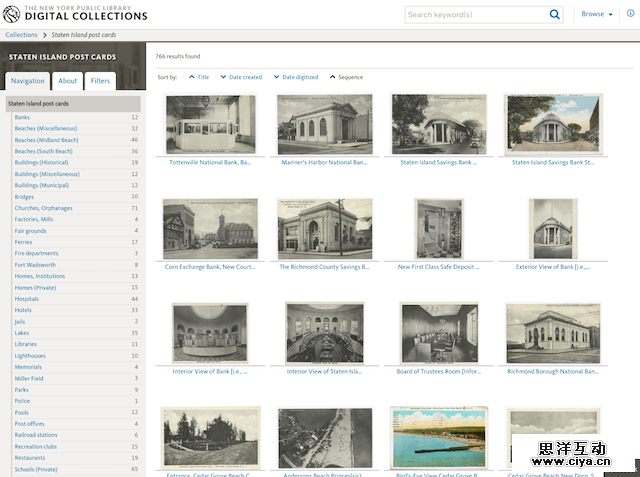
Task: Open Tottenville National Bank postcard thumbnail
Action: click(x=210, y=124)
